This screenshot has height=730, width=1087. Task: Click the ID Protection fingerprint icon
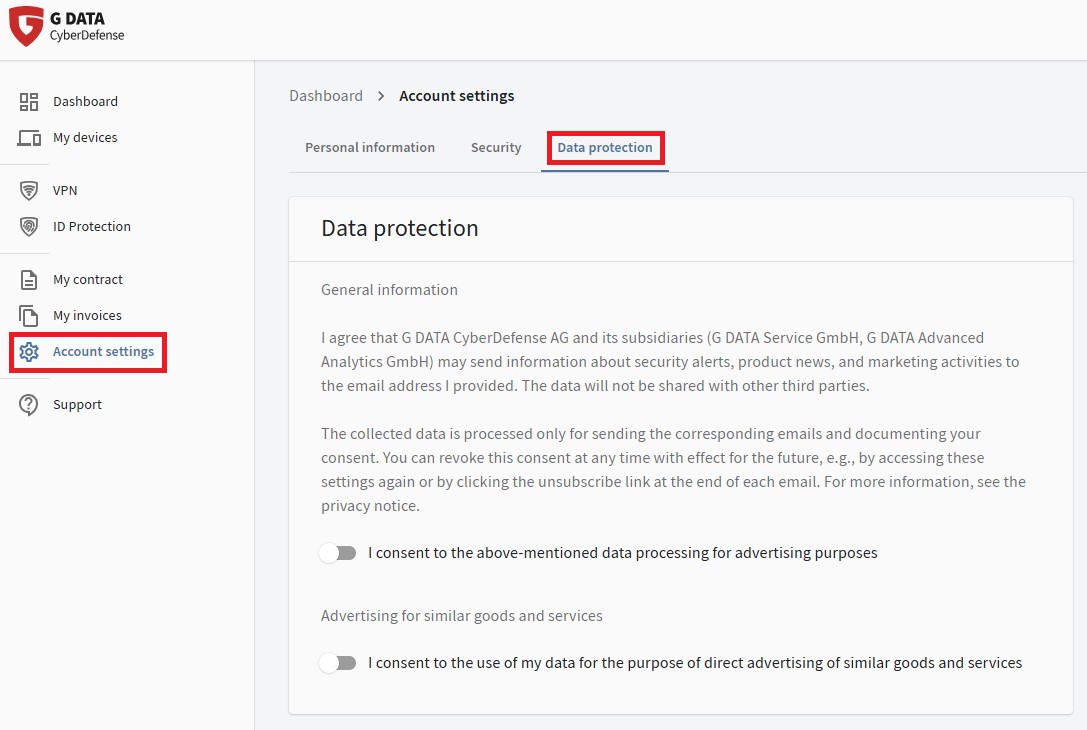29,227
